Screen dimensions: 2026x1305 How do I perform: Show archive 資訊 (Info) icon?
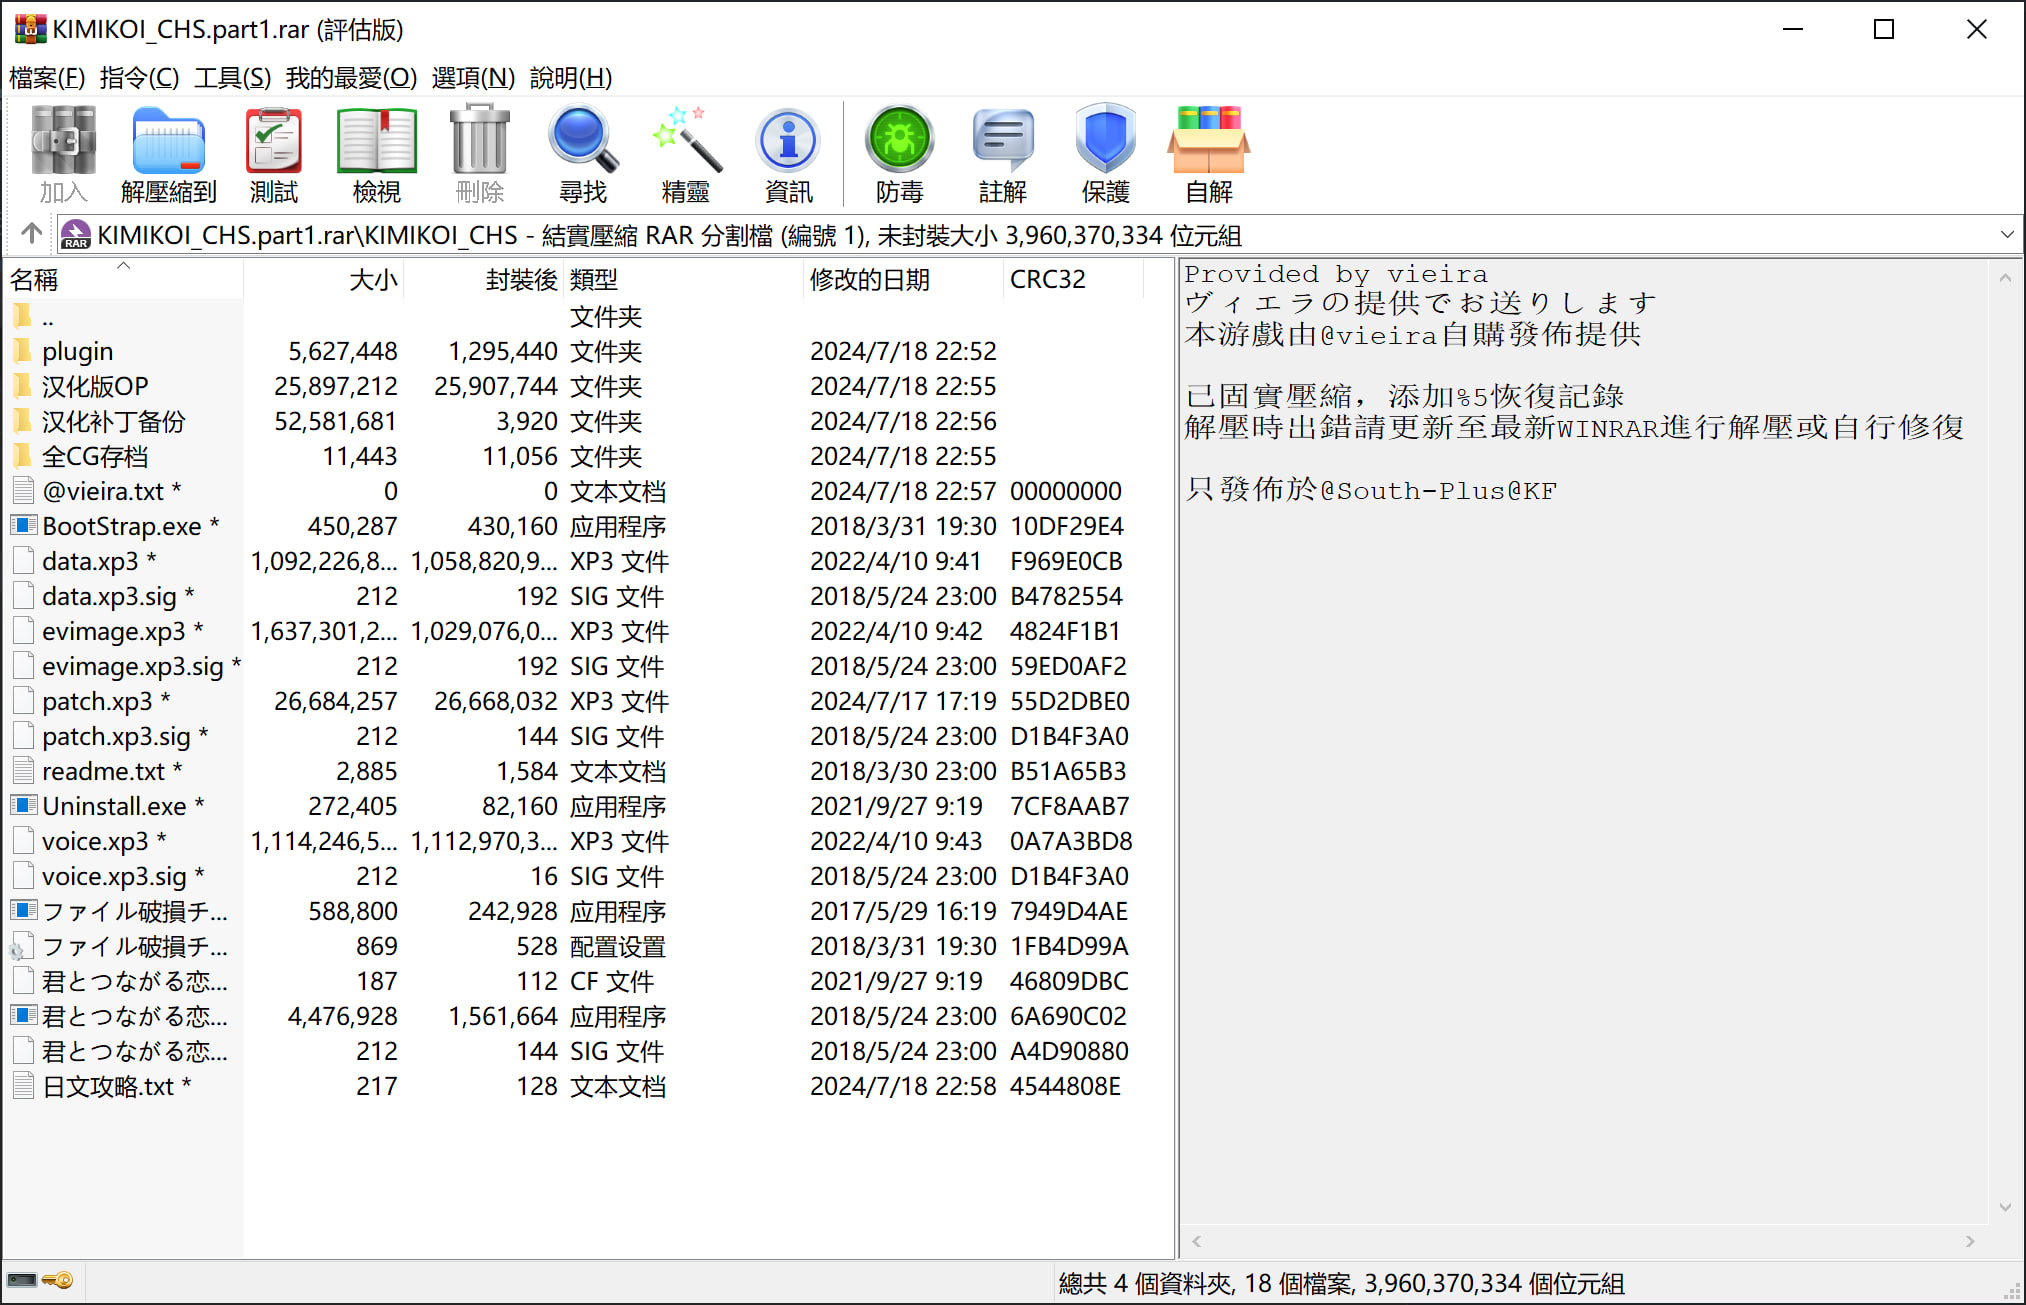(788, 154)
